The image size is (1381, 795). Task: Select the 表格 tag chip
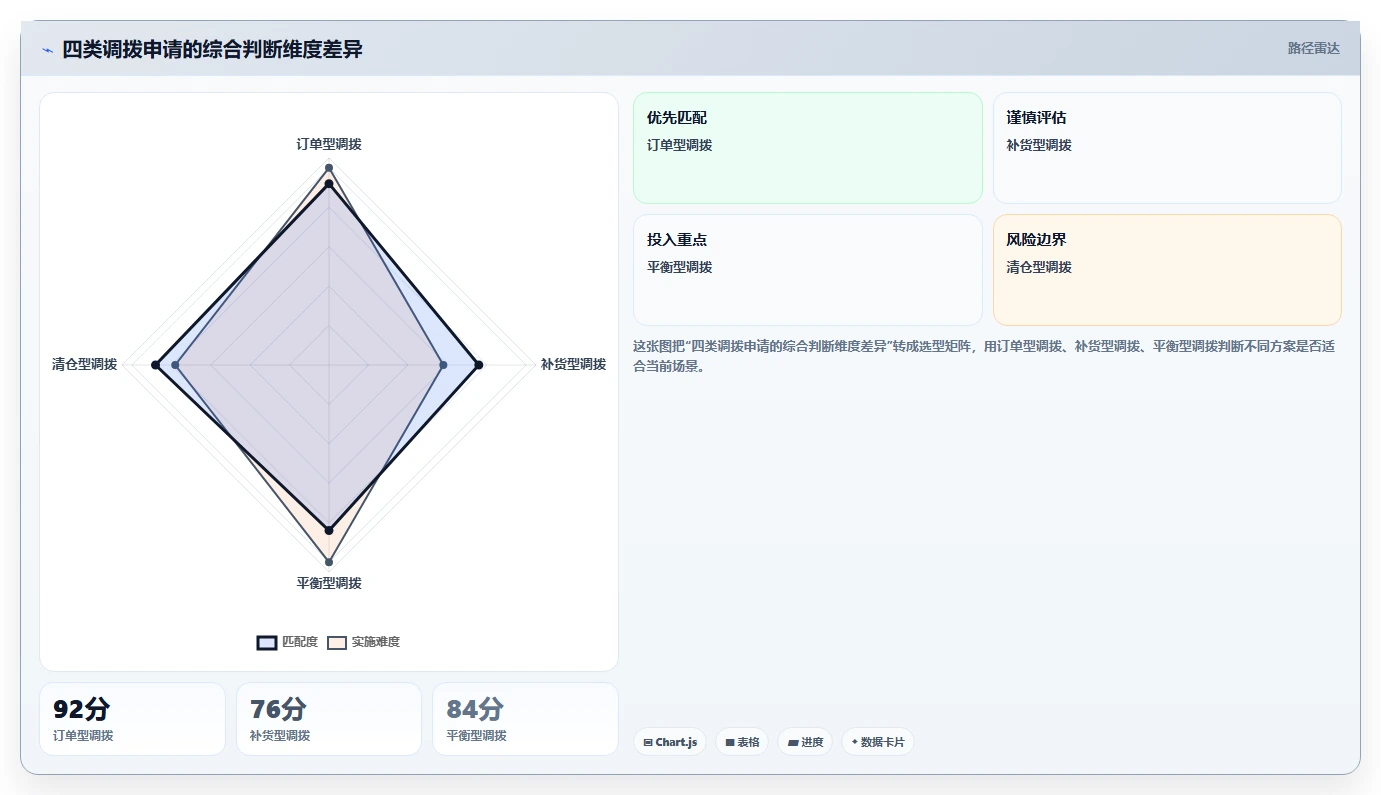pyautogui.click(x=742, y=742)
